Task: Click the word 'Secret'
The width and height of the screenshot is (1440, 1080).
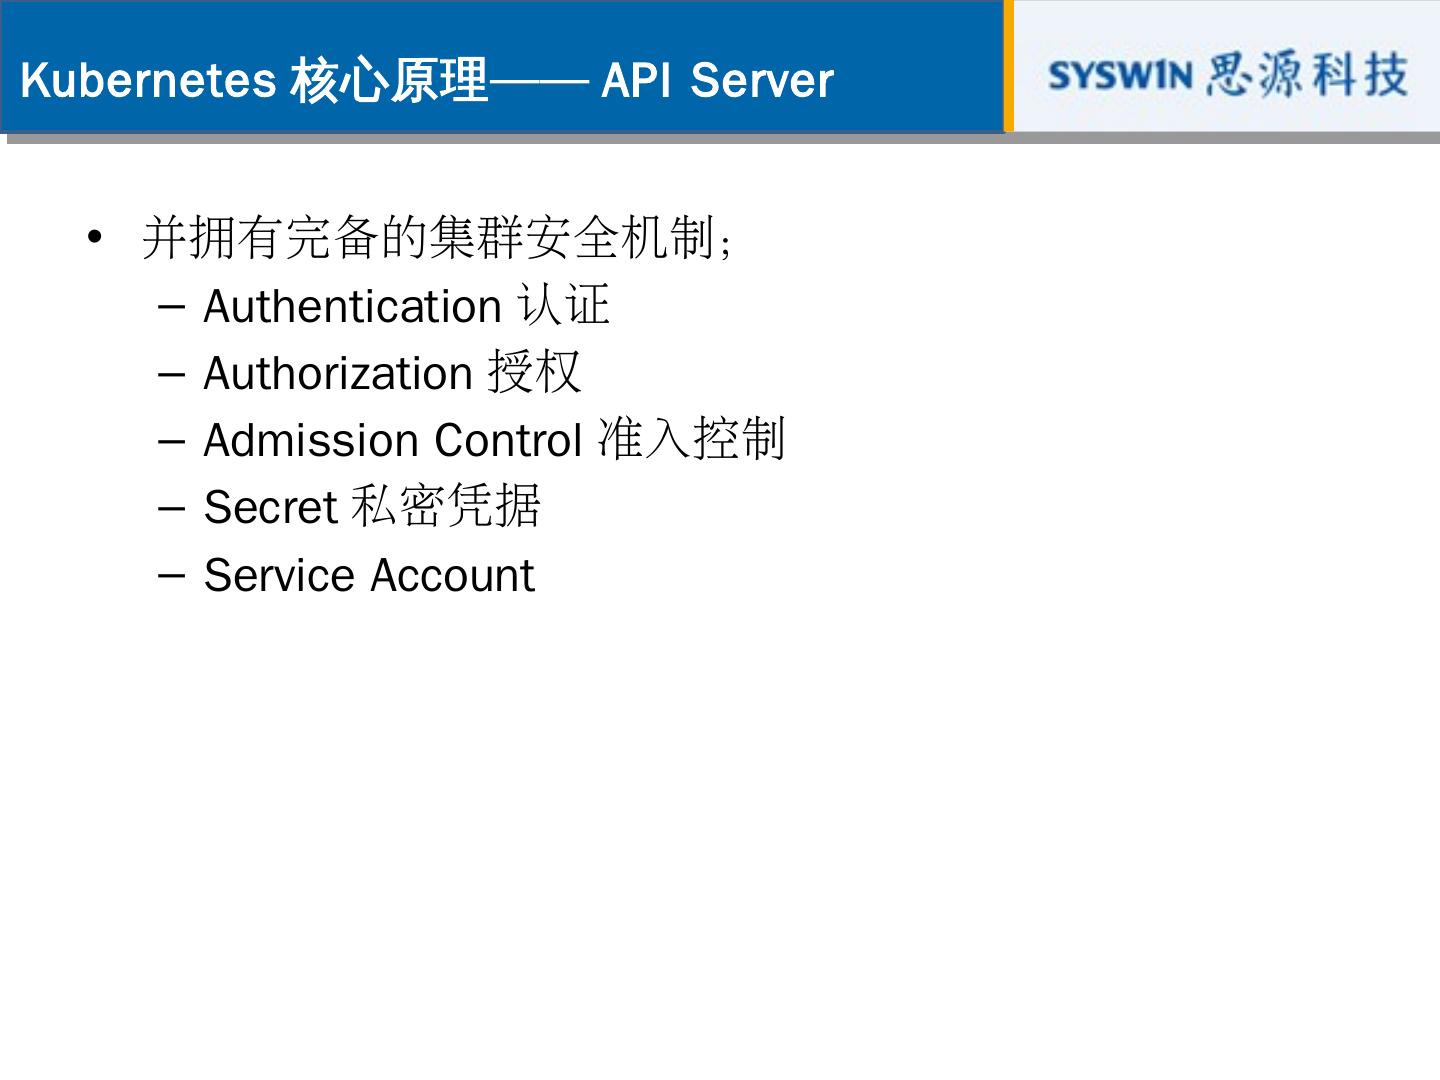Action: [x=270, y=507]
